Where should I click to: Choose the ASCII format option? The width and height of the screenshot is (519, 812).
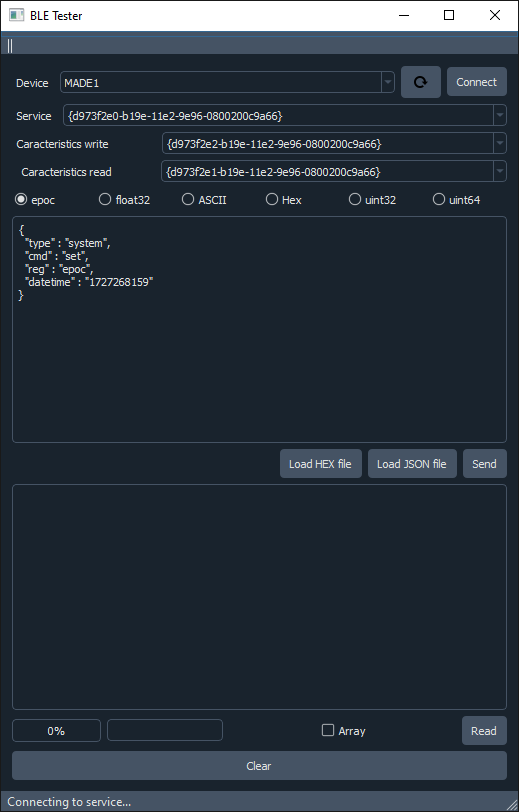coord(204,199)
